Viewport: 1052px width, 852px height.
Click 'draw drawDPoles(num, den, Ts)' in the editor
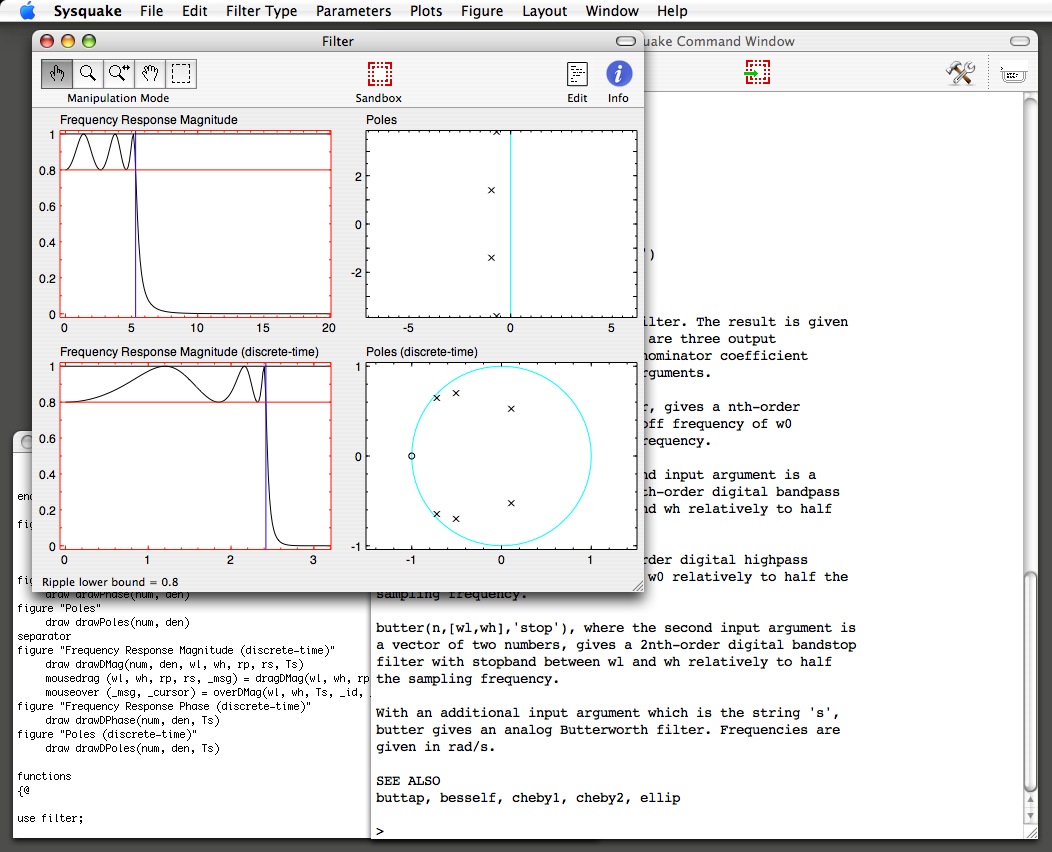click(x=132, y=748)
